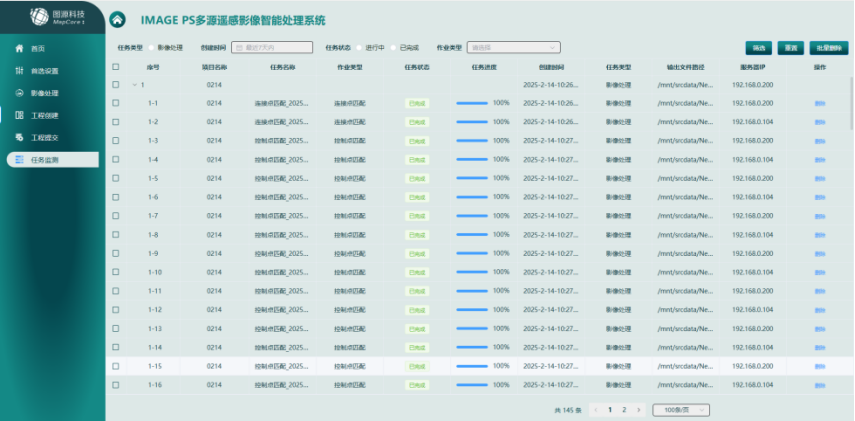
Task: Collapse the group row 1 with the chevron
Action: click(135, 85)
